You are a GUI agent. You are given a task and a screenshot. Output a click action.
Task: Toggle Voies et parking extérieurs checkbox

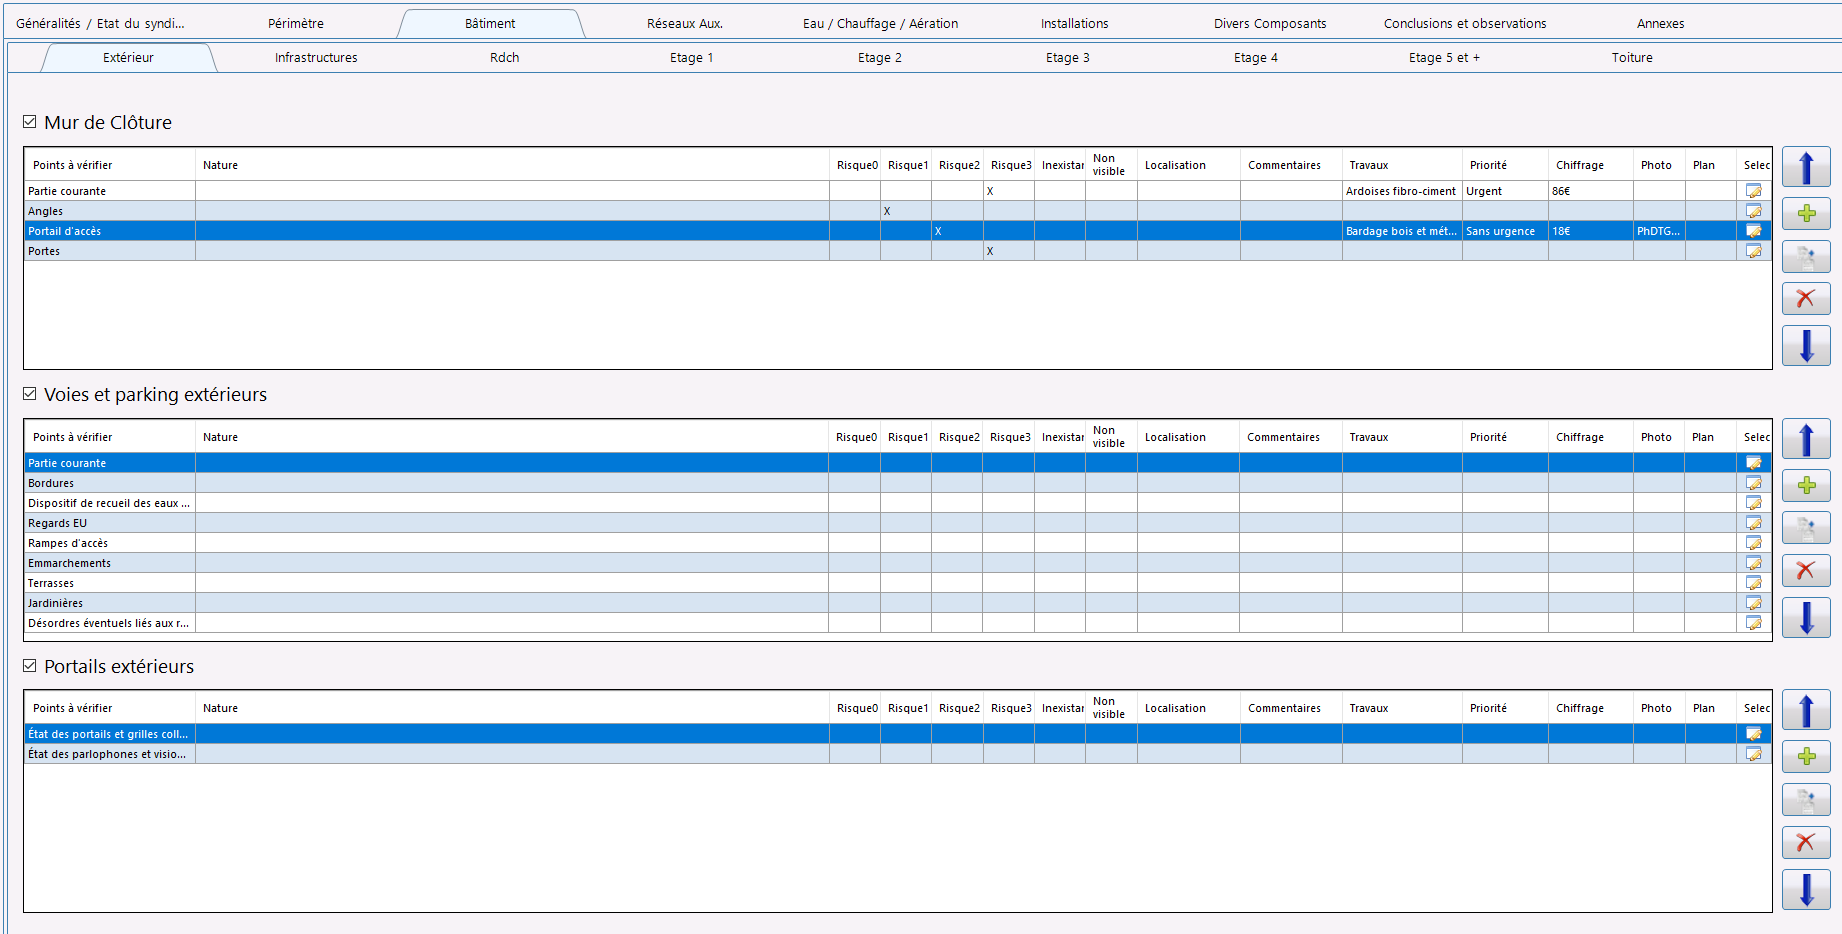(30, 394)
